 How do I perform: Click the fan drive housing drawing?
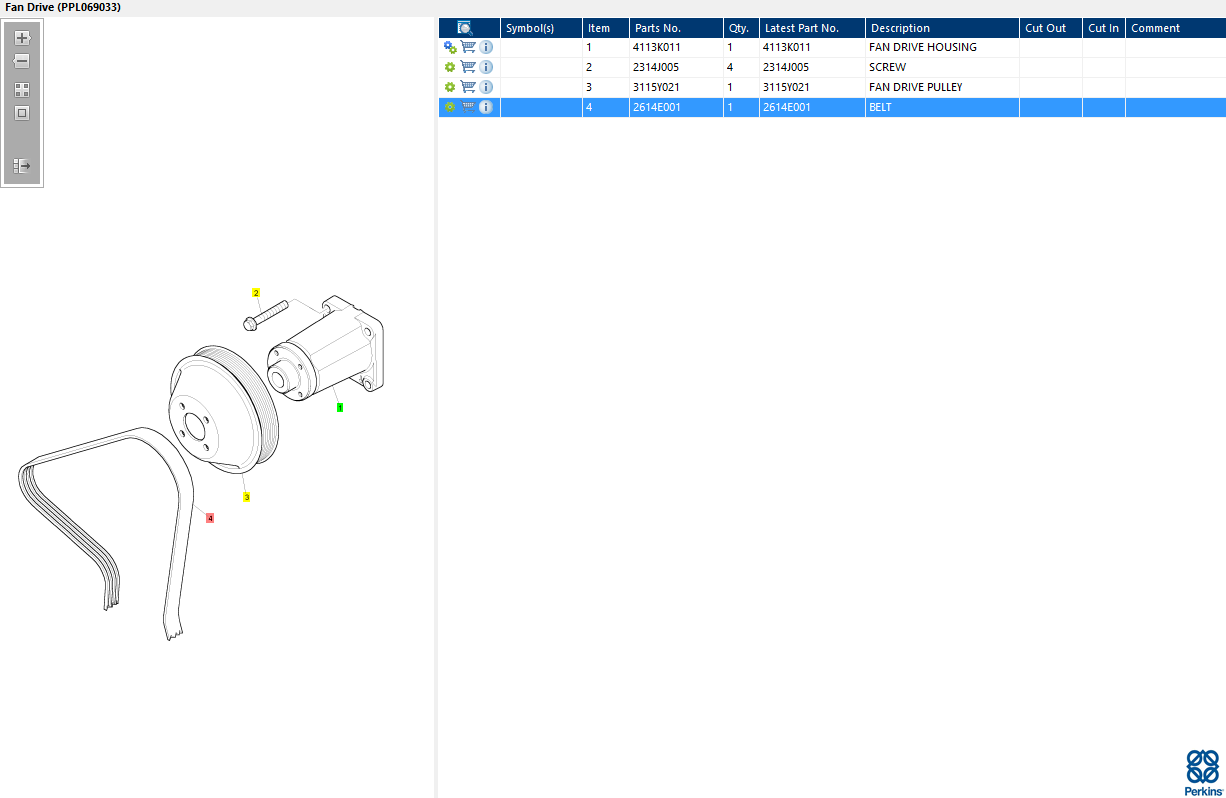pyautogui.click(x=325, y=348)
